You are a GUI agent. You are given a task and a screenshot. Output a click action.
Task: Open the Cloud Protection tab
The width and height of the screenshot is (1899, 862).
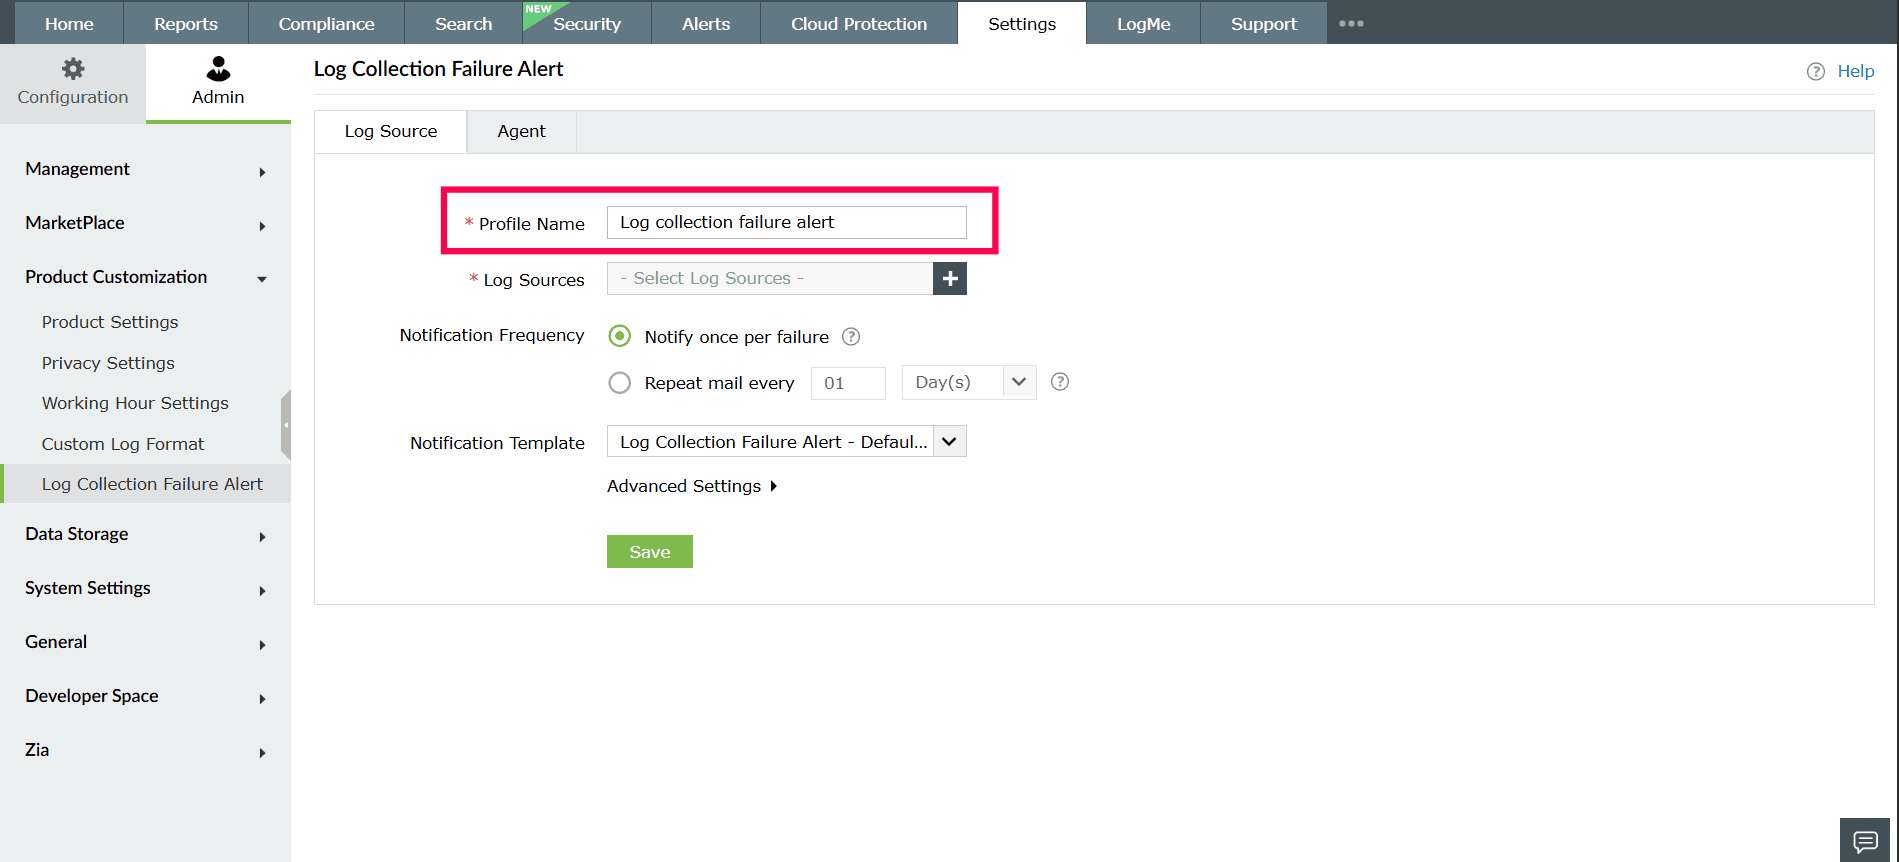point(859,24)
